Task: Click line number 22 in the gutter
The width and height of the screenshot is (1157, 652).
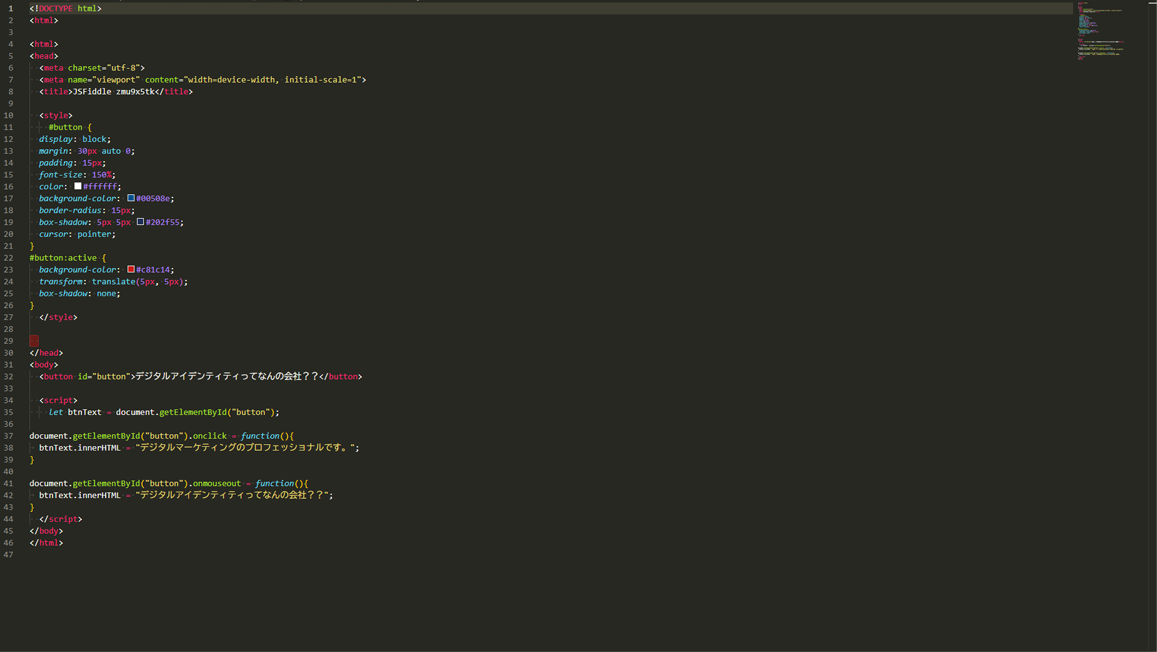Action: point(8,258)
